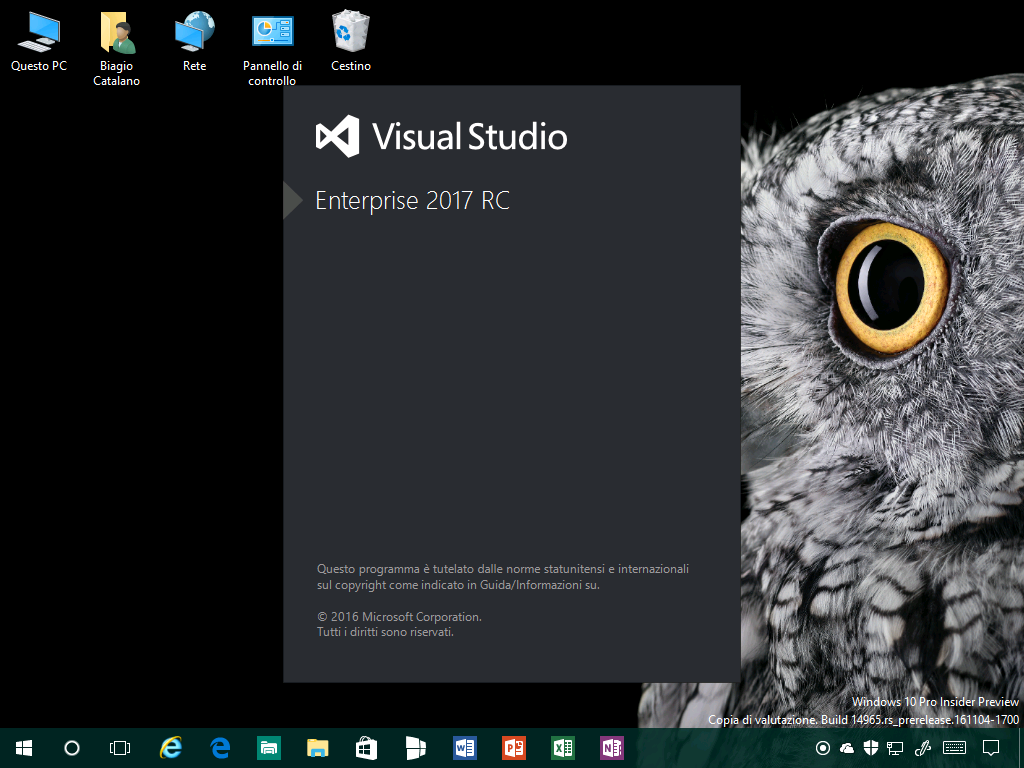Open the white tilted-window app on taskbar
1024x768 pixels.
click(x=416, y=748)
